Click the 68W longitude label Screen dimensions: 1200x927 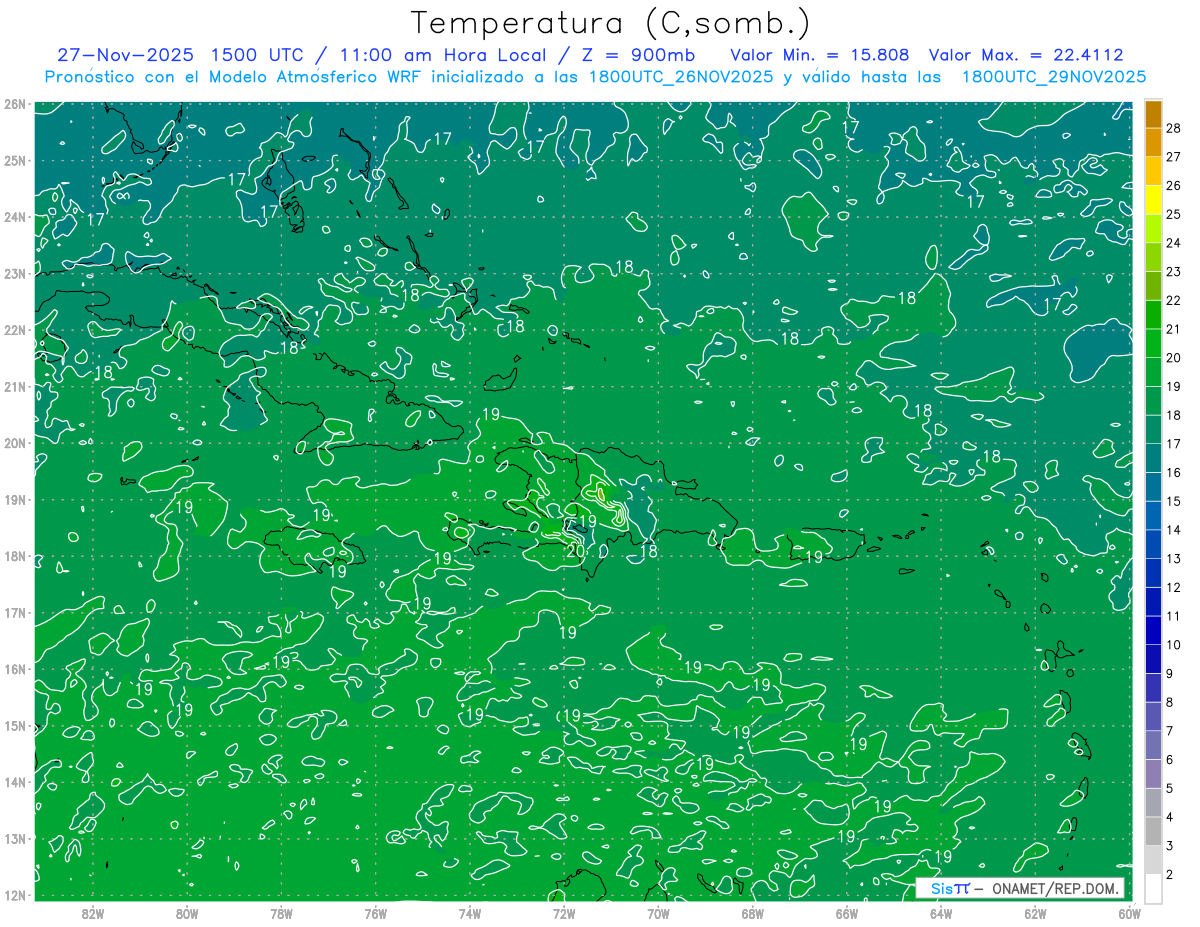point(752,913)
